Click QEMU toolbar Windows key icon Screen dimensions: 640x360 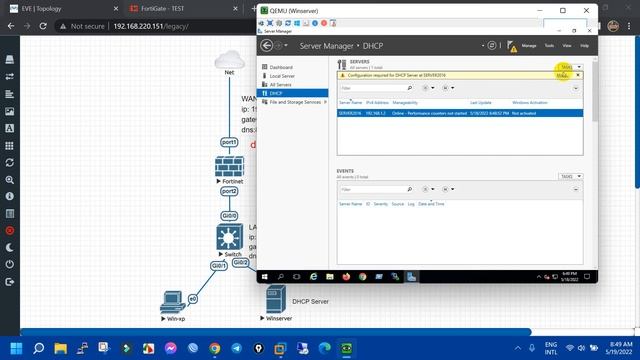tap(297, 23)
